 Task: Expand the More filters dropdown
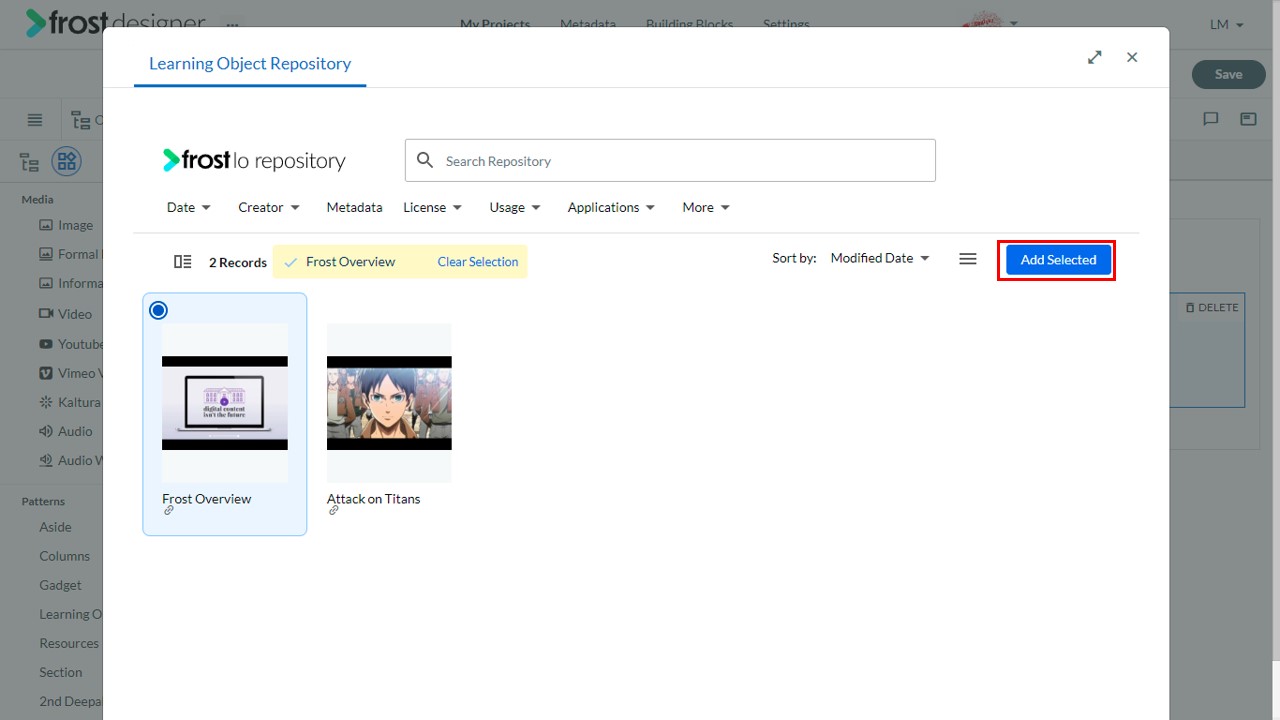(706, 207)
